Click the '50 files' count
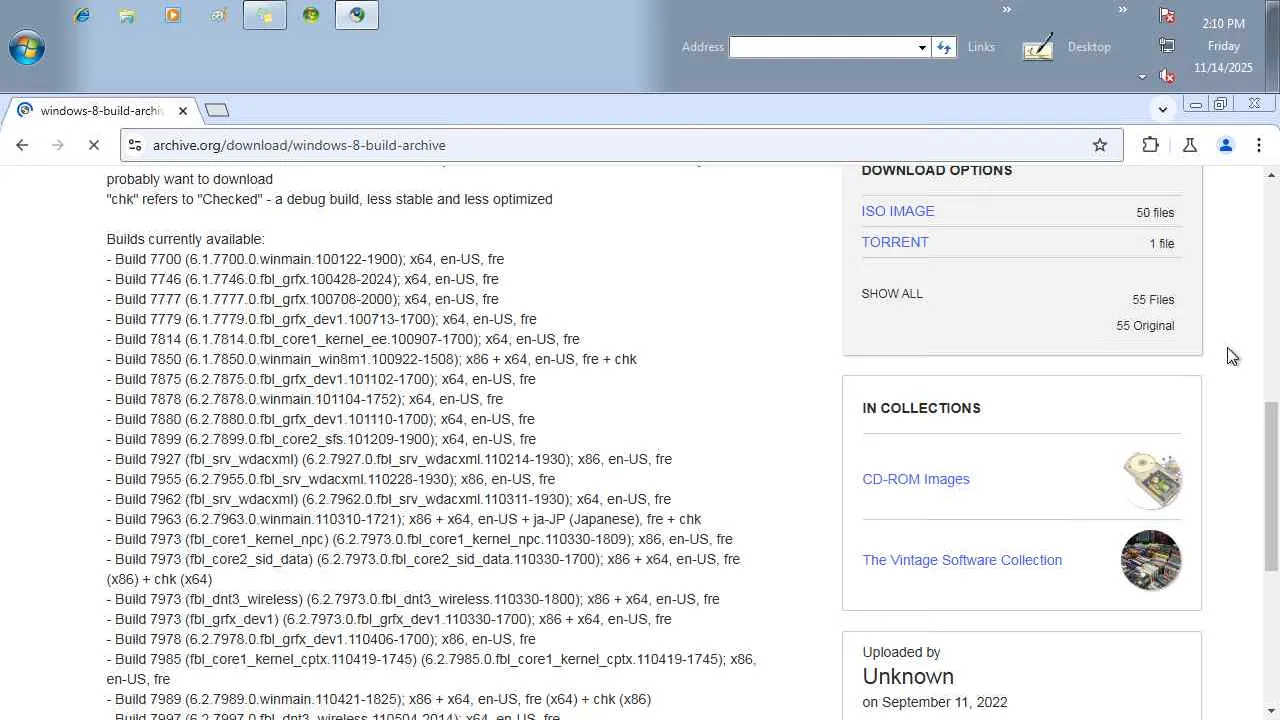1280x720 pixels. tap(1155, 213)
